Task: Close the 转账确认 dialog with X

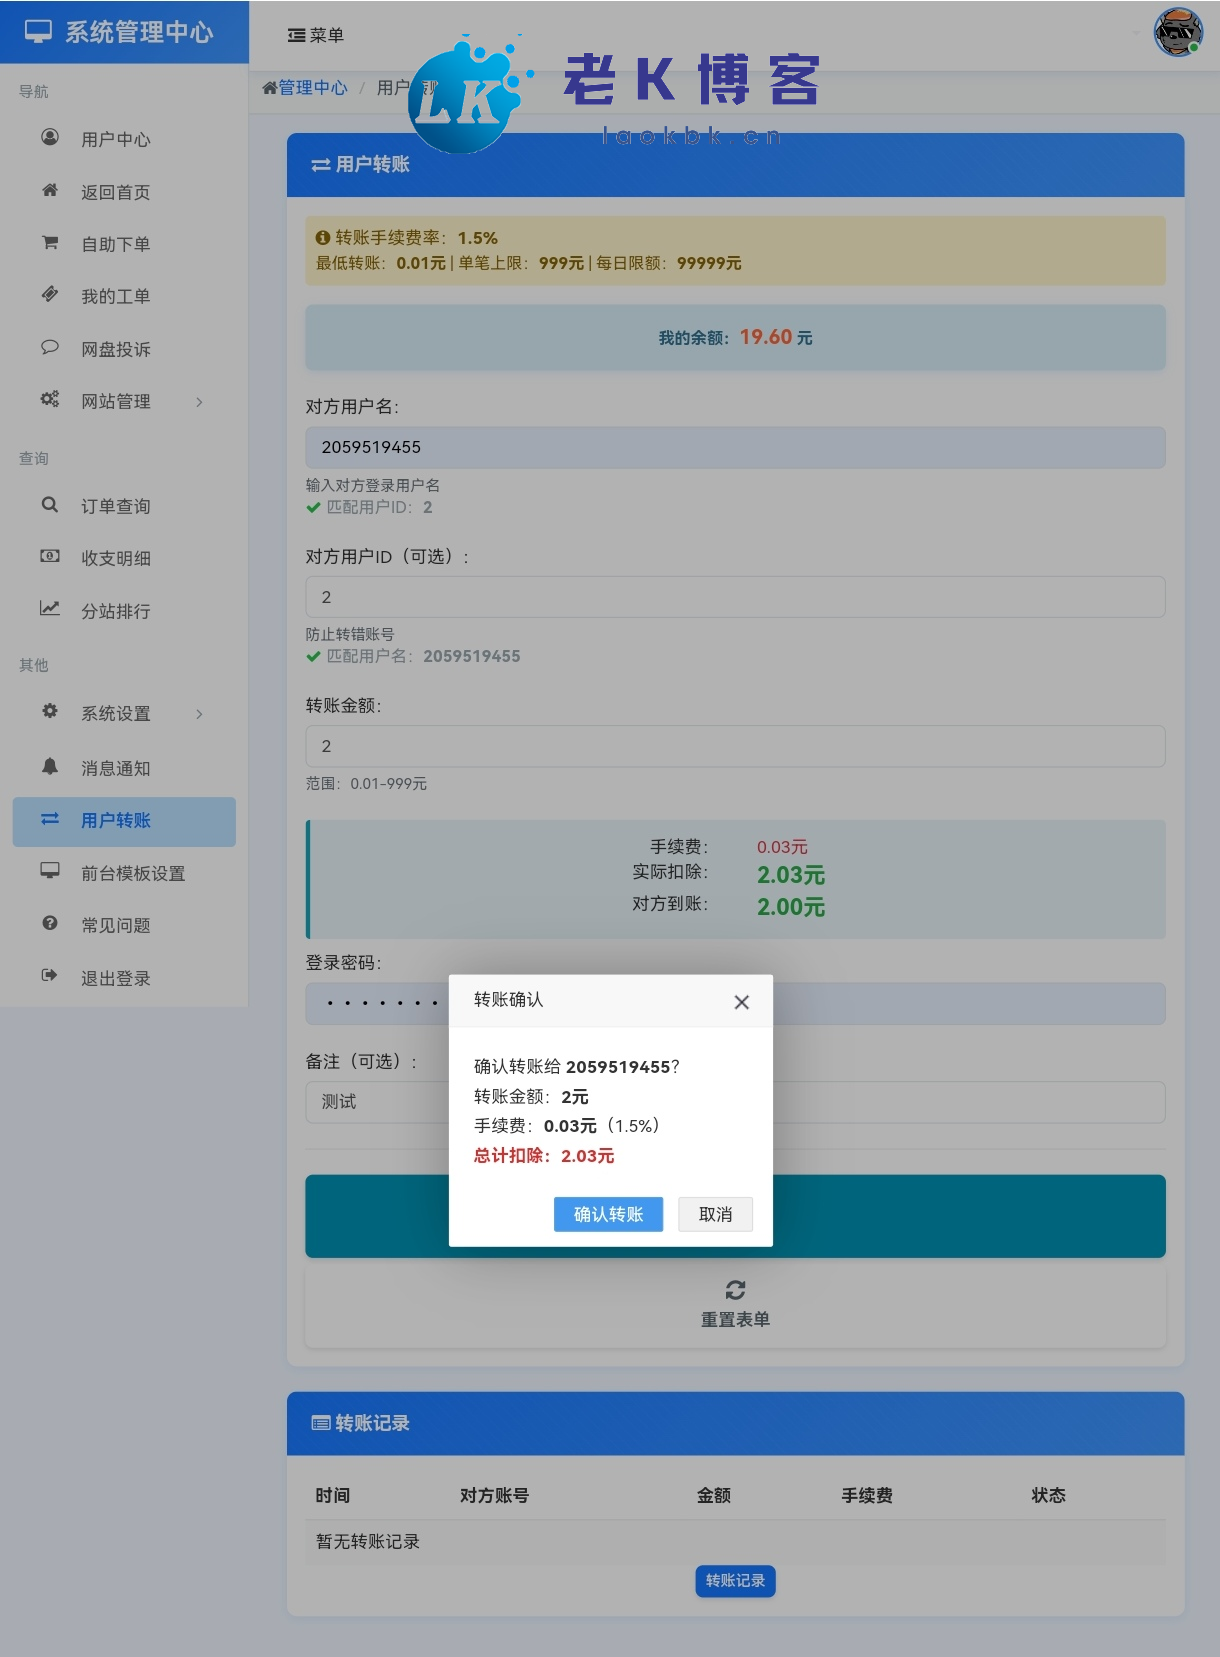Action: click(741, 1002)
